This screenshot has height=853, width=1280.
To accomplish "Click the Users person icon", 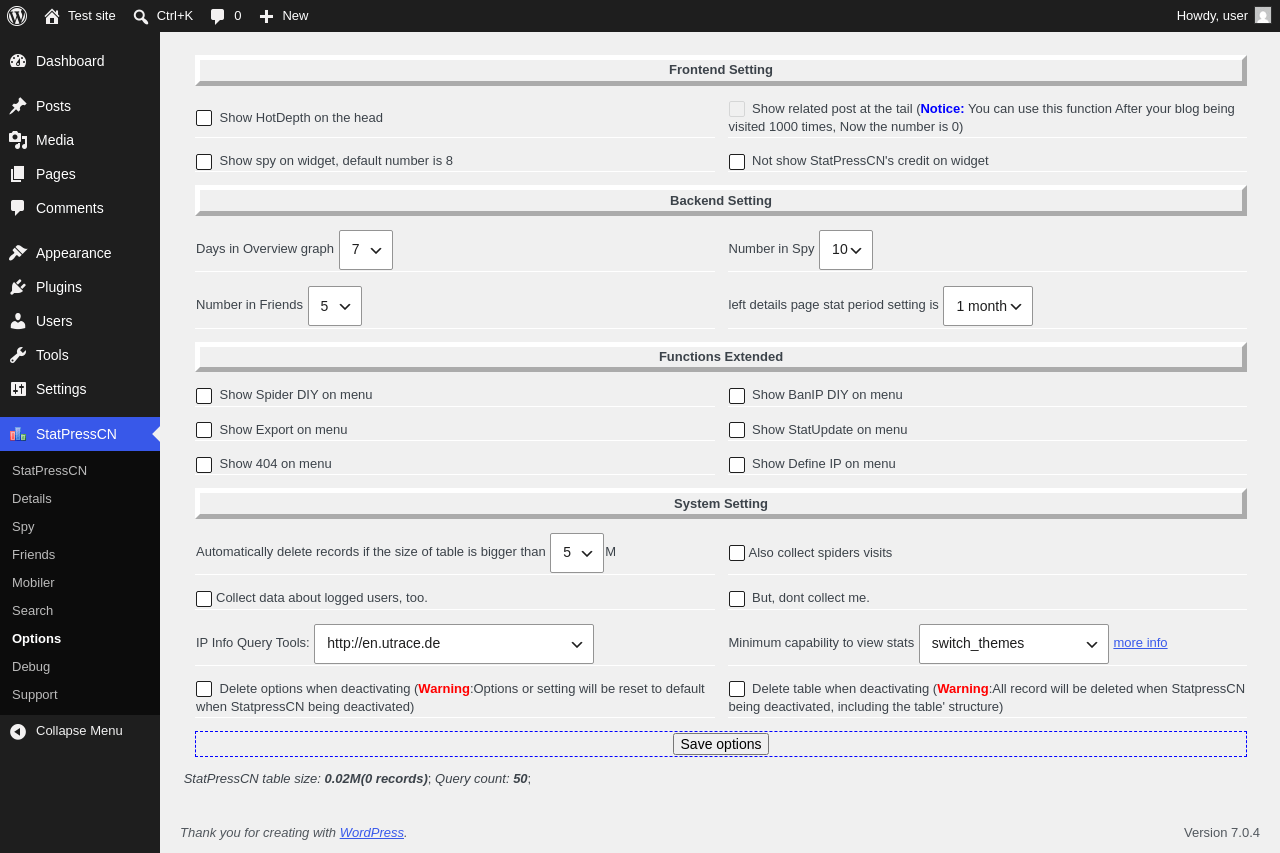I will pyautogui.click(x=18, y=321).
